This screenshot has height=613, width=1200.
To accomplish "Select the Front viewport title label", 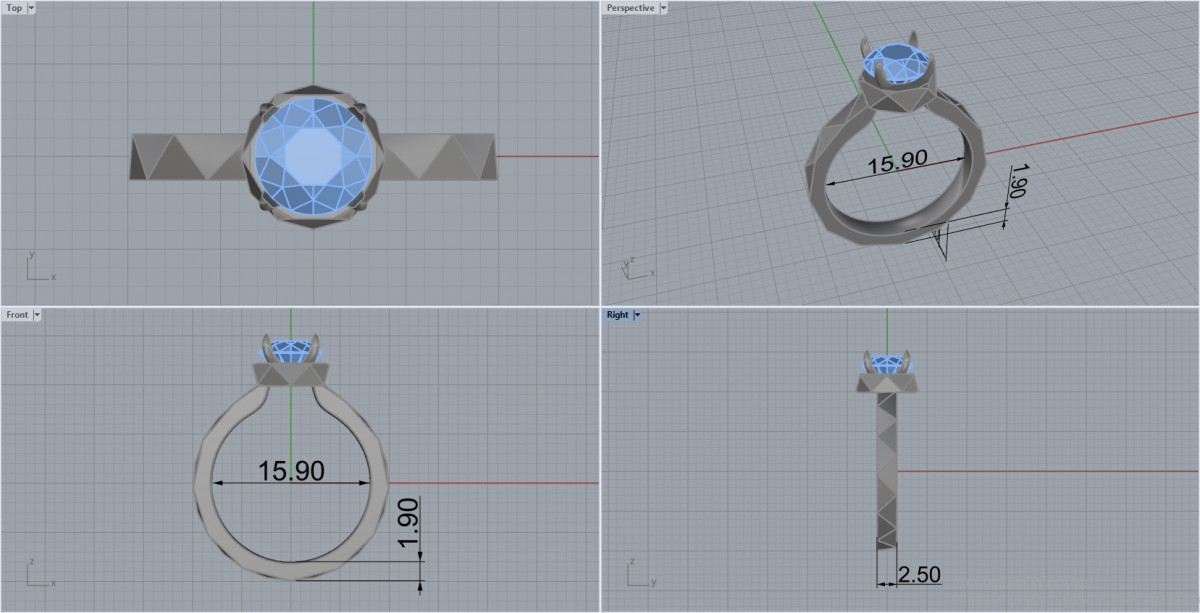I will pyautogui.click(x=17, y=315).
